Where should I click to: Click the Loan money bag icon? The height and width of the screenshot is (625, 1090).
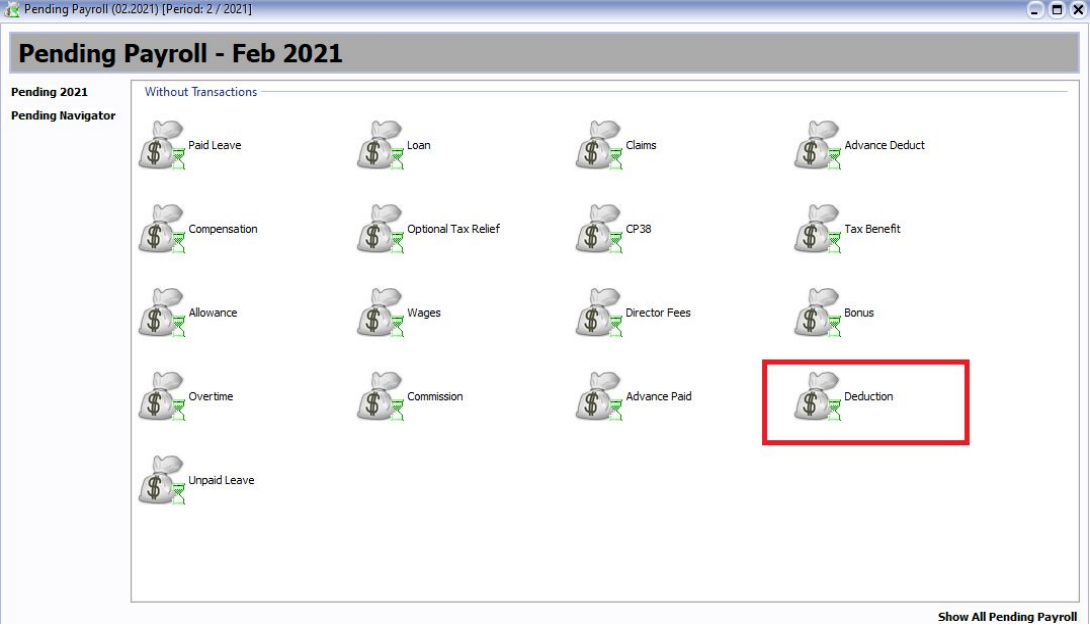tap(381, 146)
